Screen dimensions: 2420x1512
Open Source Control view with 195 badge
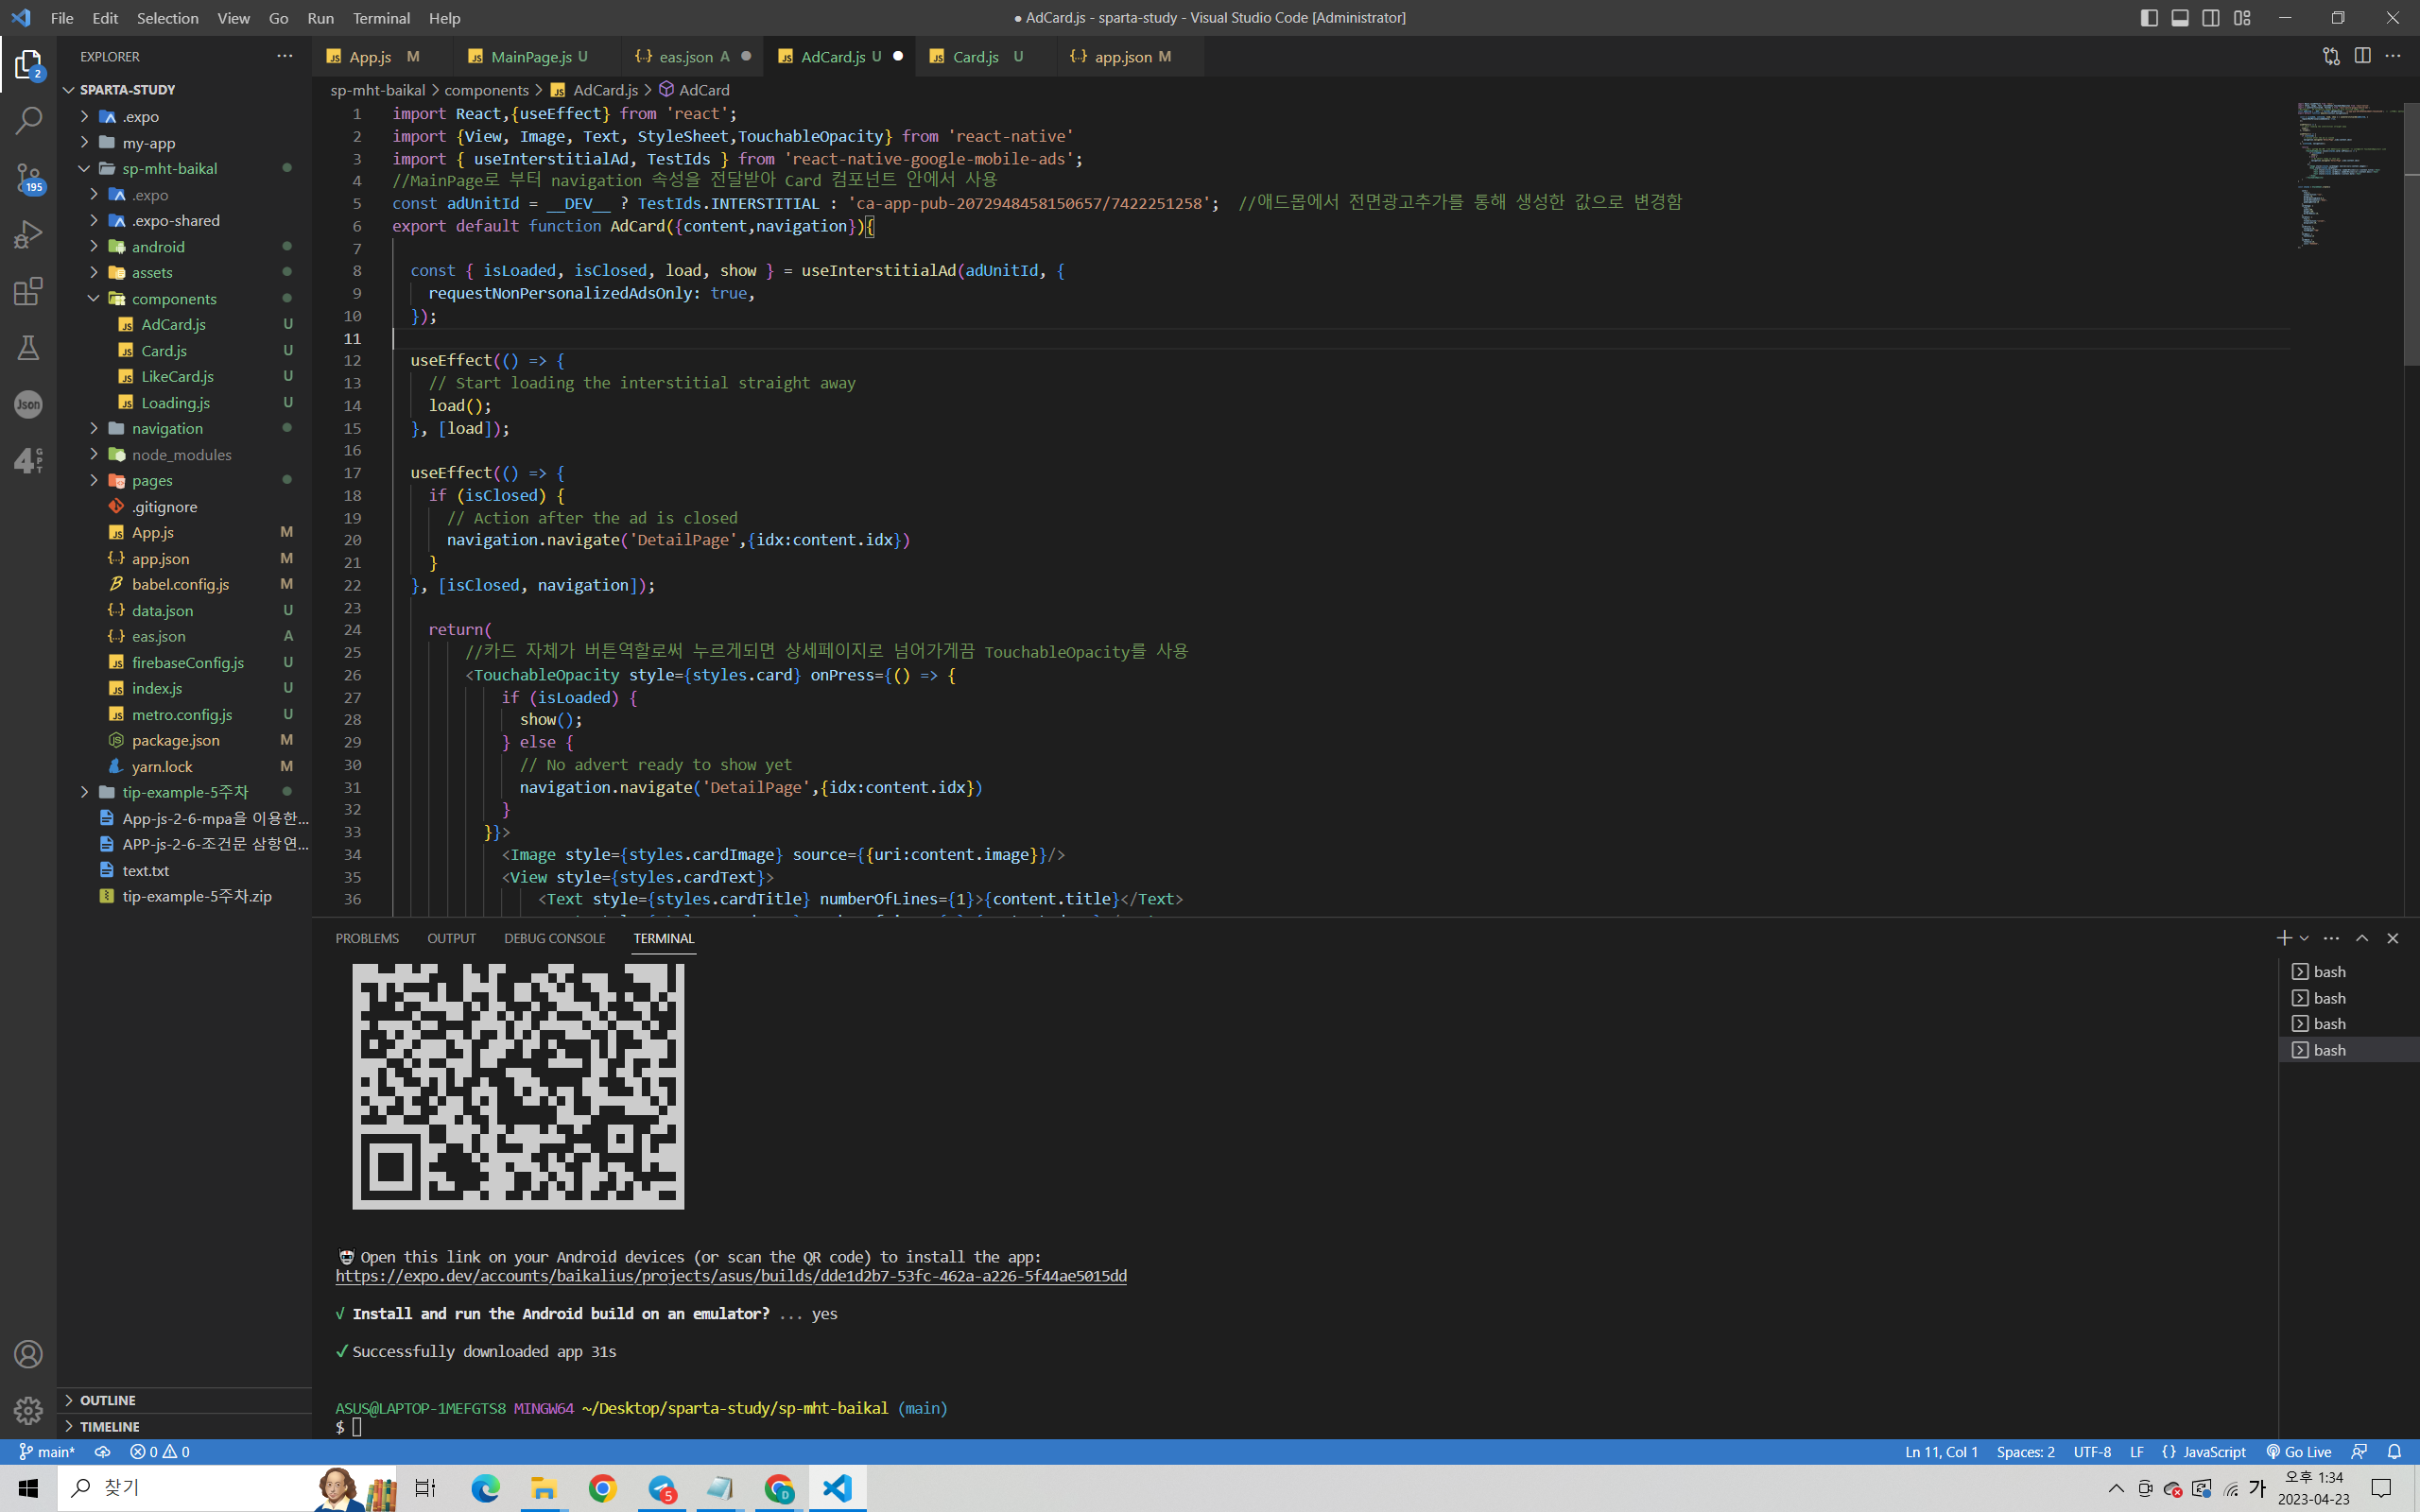click(x=28, y=178)
